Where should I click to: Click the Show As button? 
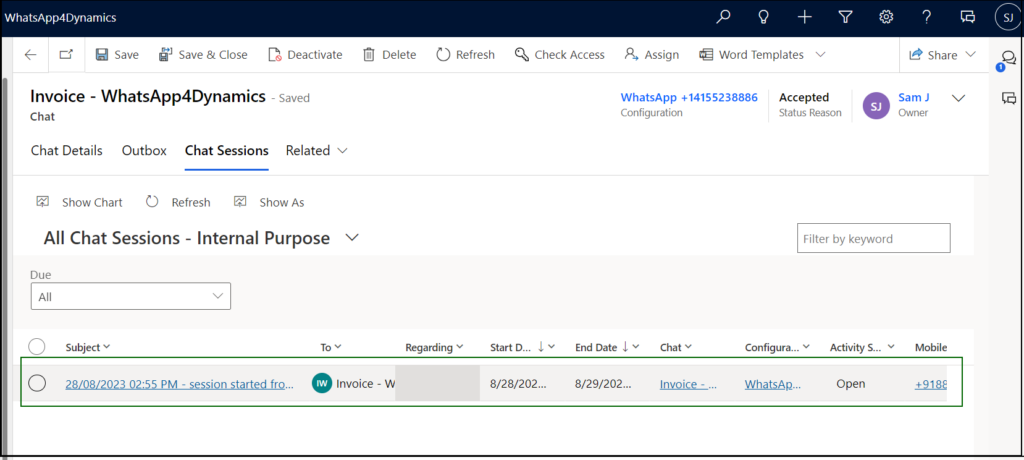[x=269, y=203]
